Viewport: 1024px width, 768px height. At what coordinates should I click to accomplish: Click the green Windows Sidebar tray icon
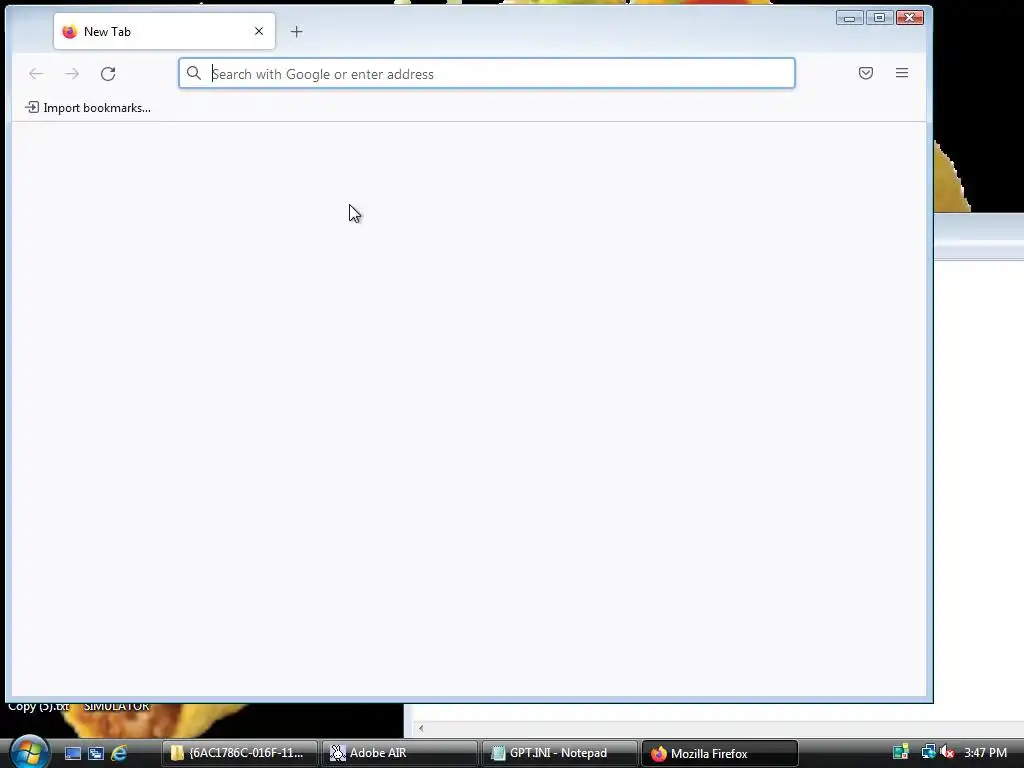[x=901, y=753]
